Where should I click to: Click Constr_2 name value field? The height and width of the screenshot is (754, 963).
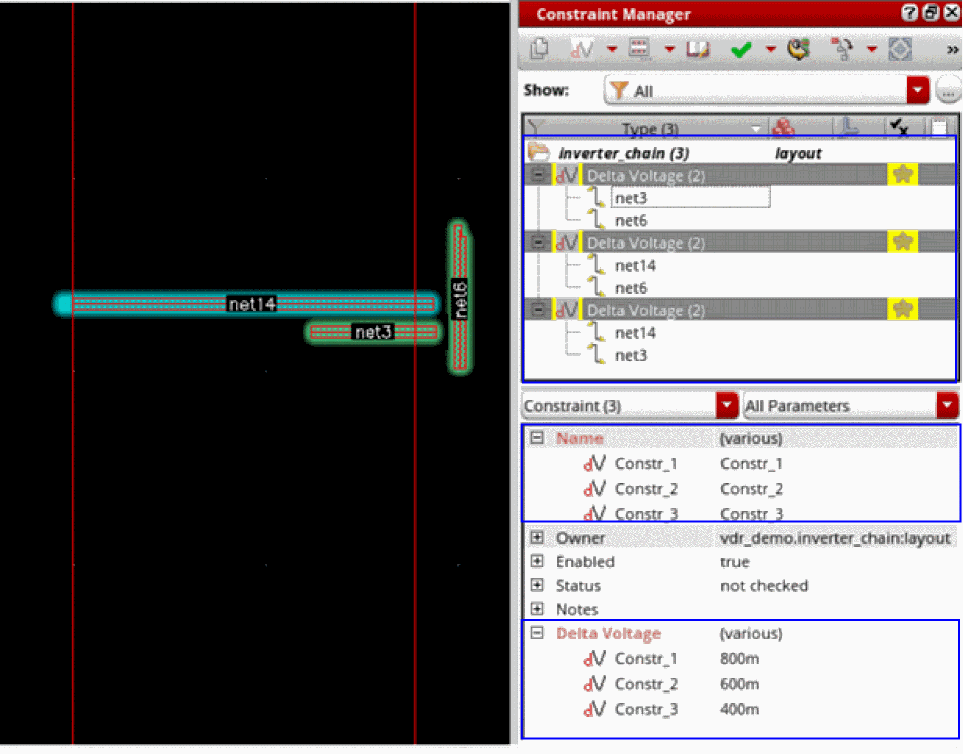coord(751,489)
